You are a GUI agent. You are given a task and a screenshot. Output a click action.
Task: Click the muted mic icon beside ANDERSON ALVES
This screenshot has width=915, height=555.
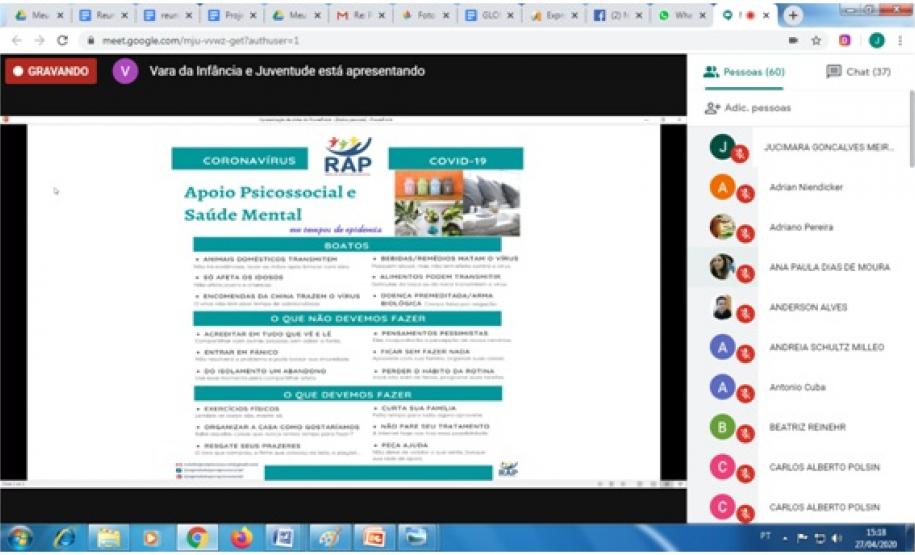(744, 314)
